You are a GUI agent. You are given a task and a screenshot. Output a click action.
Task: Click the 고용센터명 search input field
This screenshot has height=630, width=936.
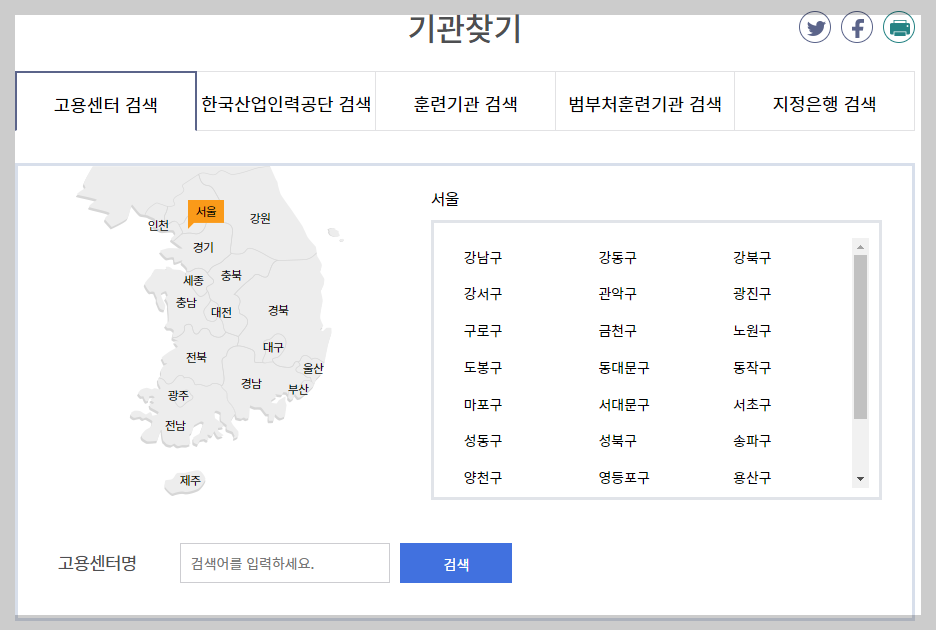(x=284, y=563)
